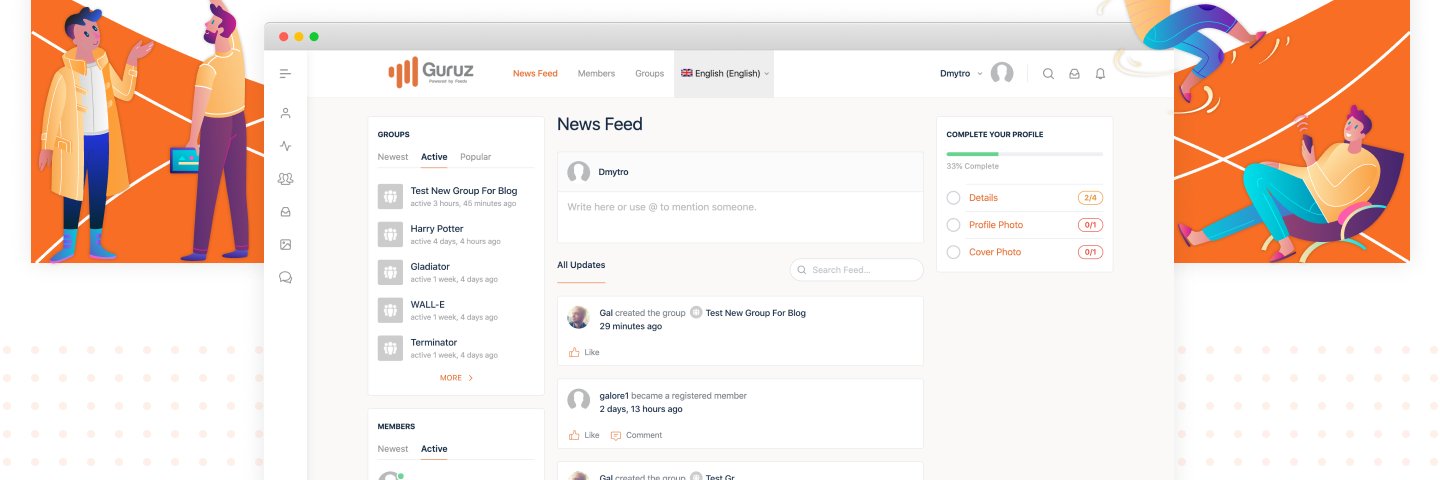Switch groups widget to Active tab

434,157
